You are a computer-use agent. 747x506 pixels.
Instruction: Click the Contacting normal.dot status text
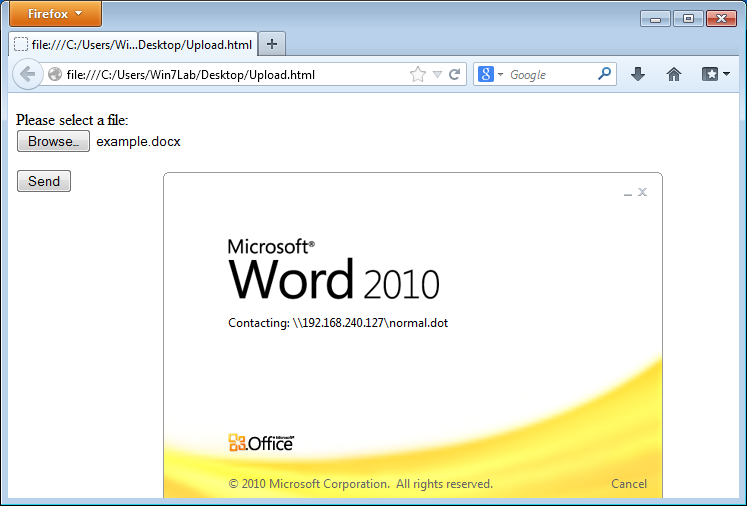(x=338, y=323)
